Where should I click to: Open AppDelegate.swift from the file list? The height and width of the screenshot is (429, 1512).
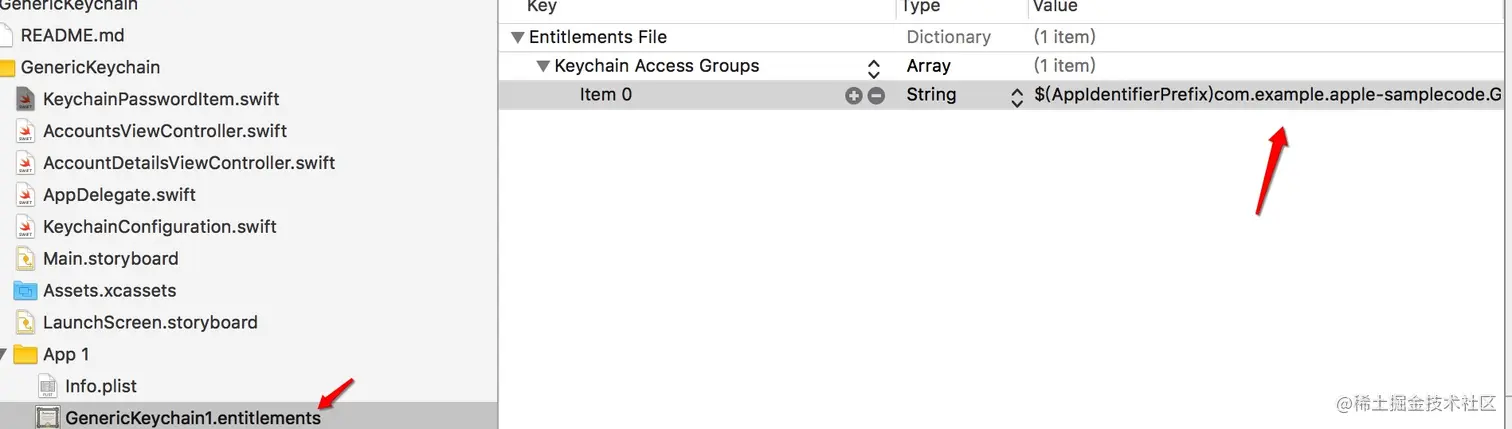(x=119, y=195)
